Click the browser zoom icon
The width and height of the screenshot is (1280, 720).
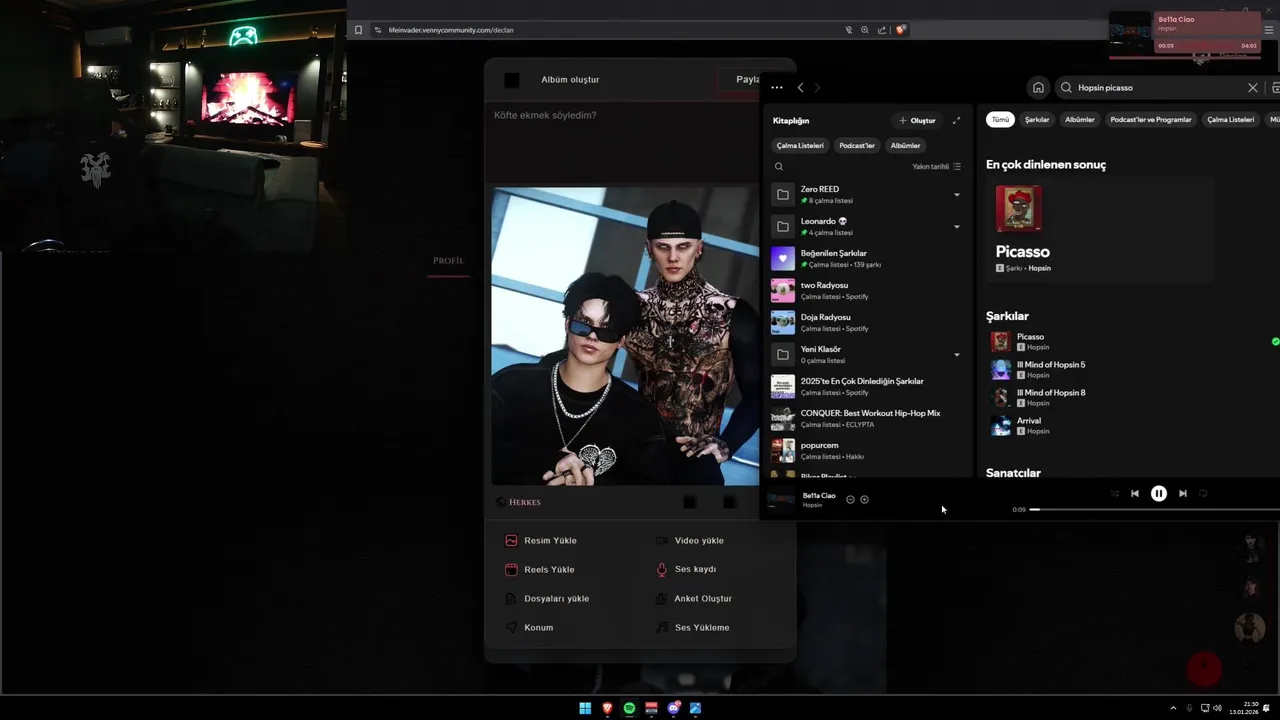click(x=865, y=30)
